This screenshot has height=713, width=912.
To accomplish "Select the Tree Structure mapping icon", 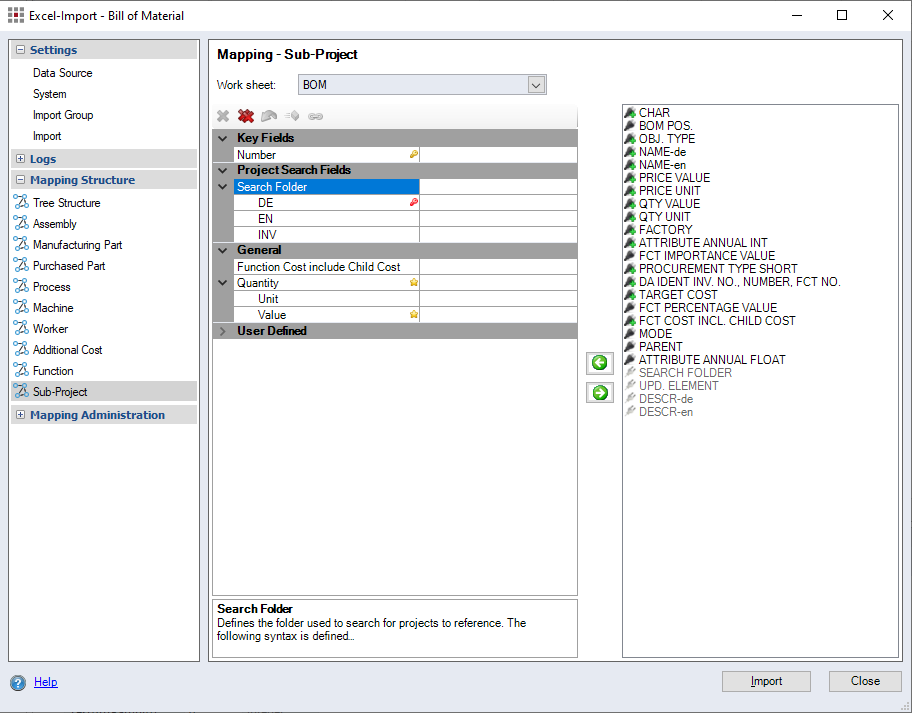I will pyautogui.click(x=21, y=203).
